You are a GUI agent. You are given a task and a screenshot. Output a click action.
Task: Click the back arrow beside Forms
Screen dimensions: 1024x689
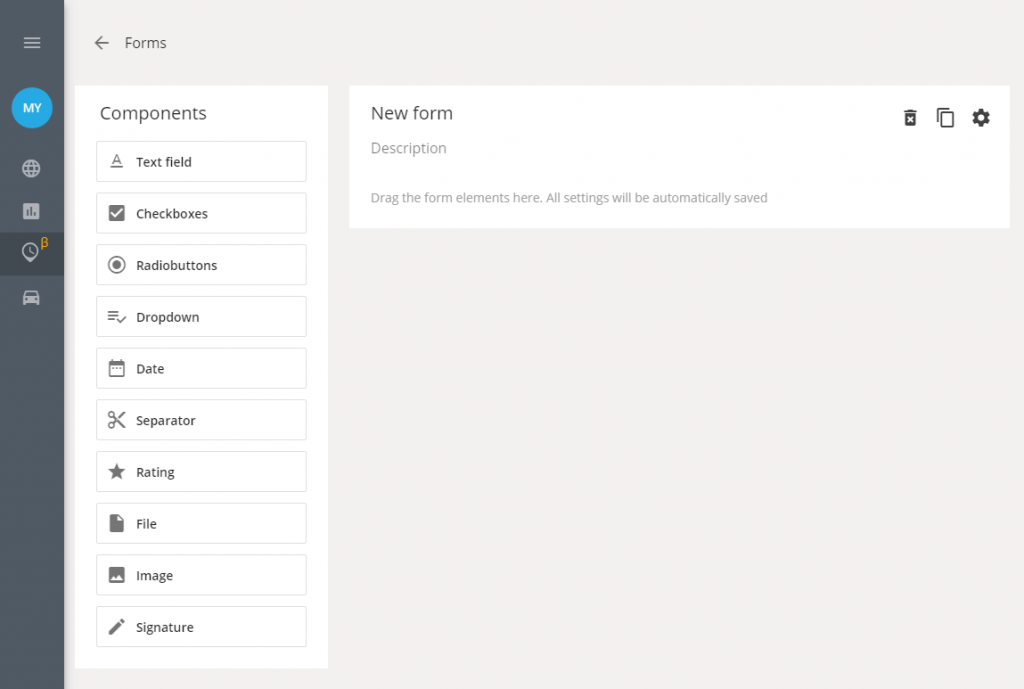[99, 43]
